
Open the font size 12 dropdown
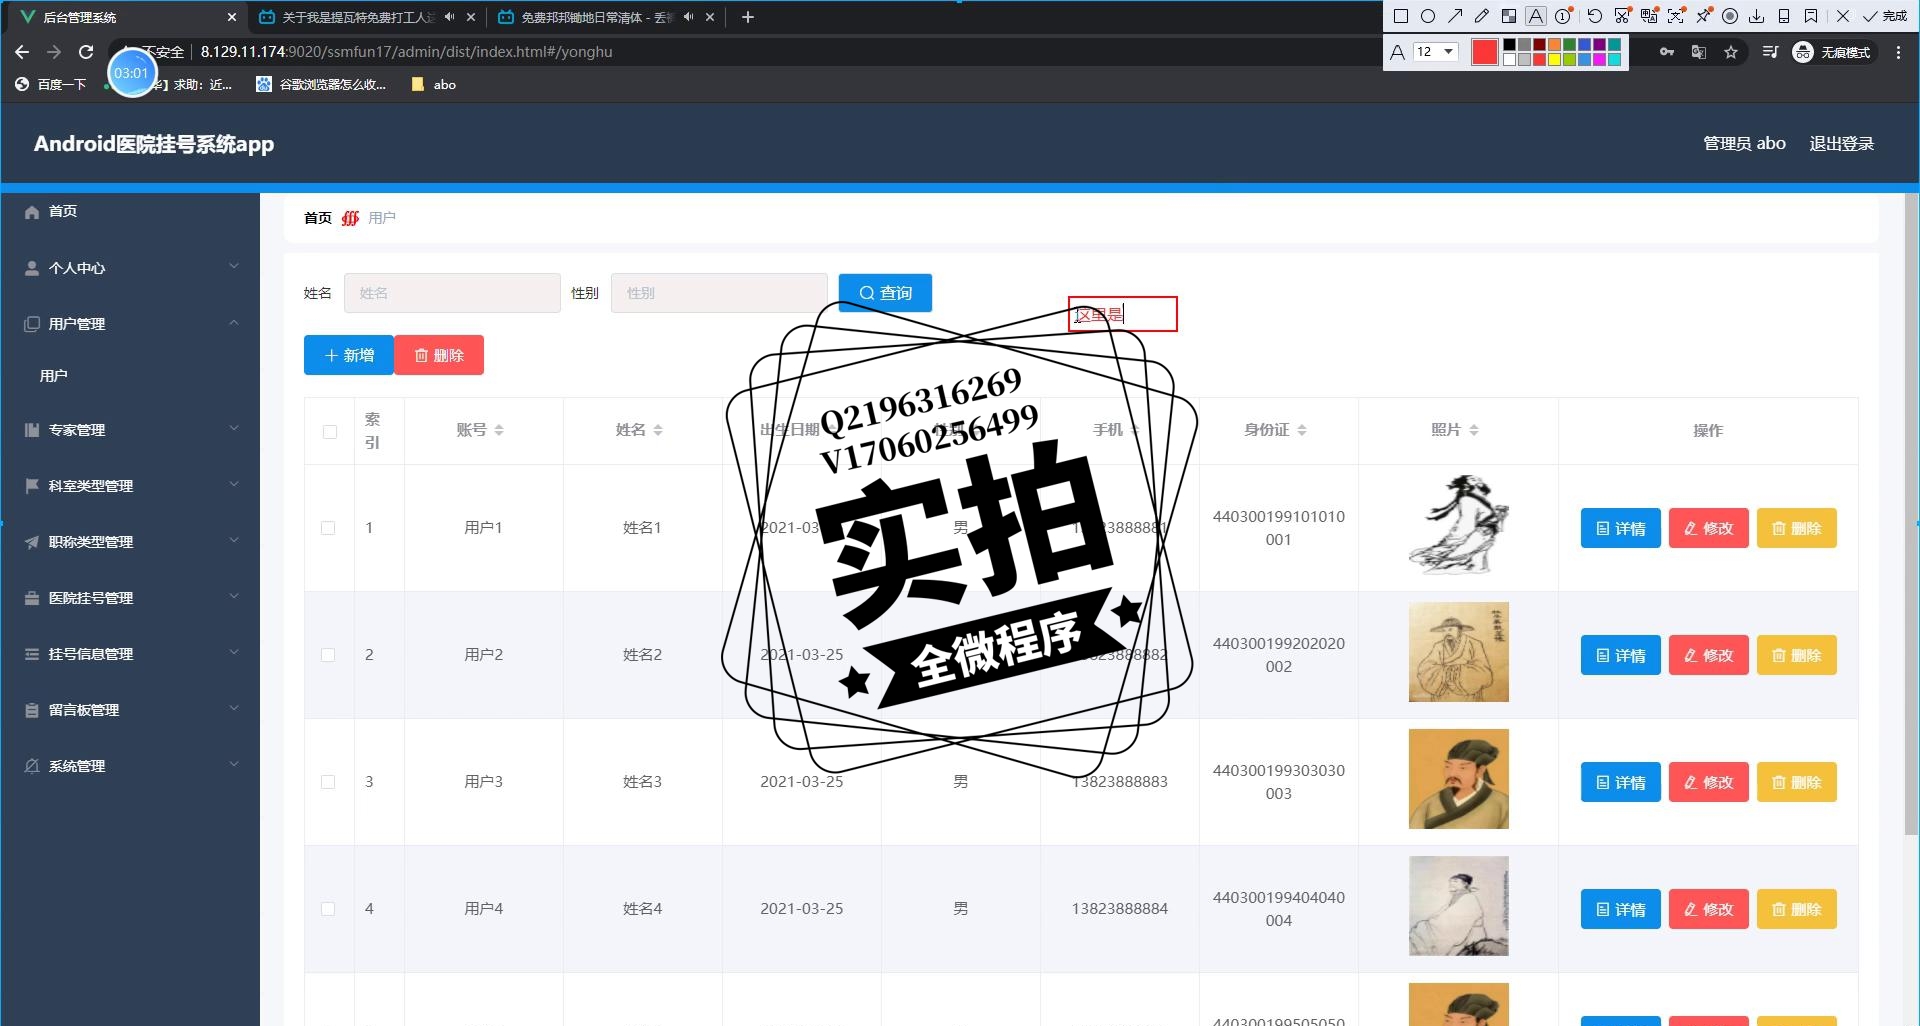tap(1435, 52)
